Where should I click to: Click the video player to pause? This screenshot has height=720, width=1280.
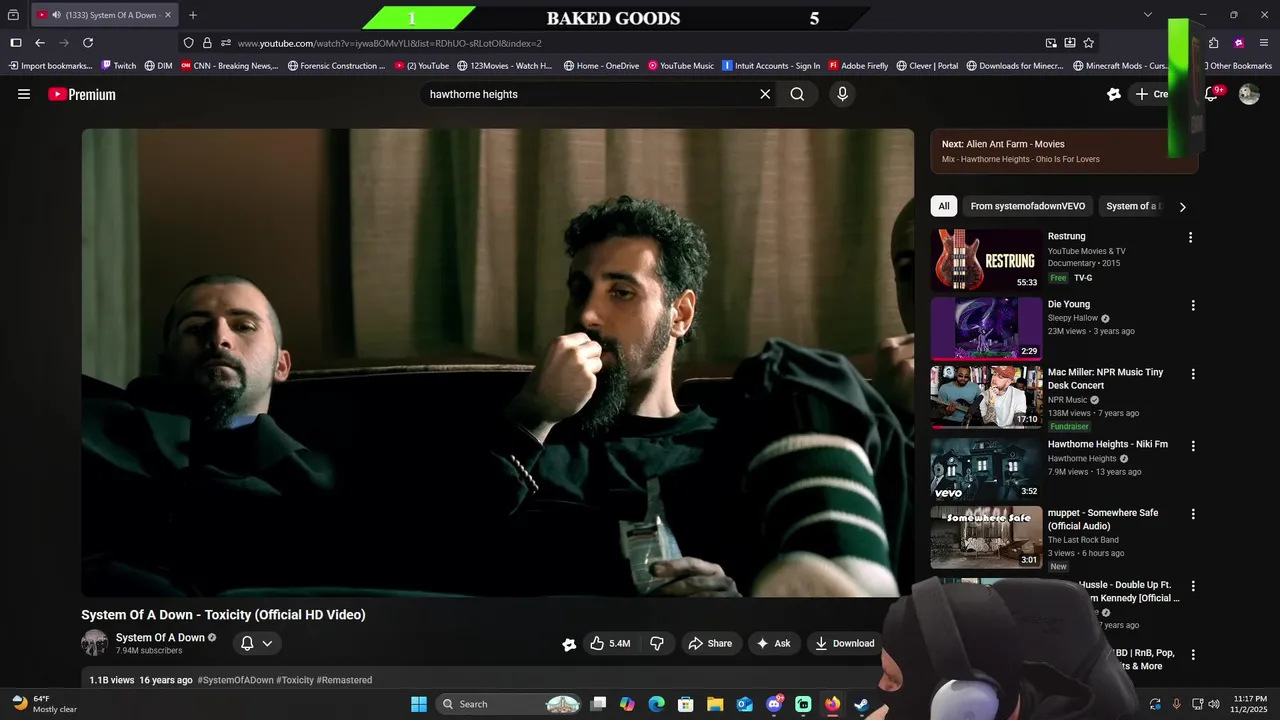coord(498,362)
